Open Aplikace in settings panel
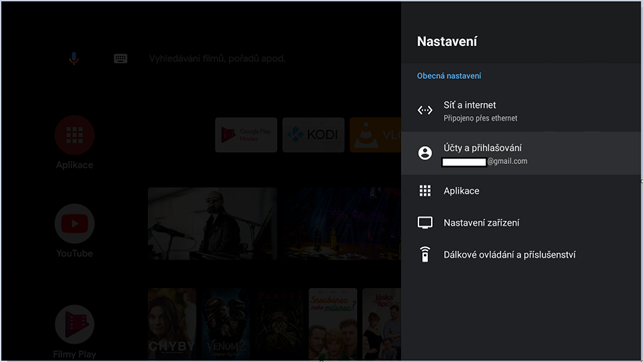Image resolution: width=643 pixels, height=362 pixels. [x=521, y=191]
